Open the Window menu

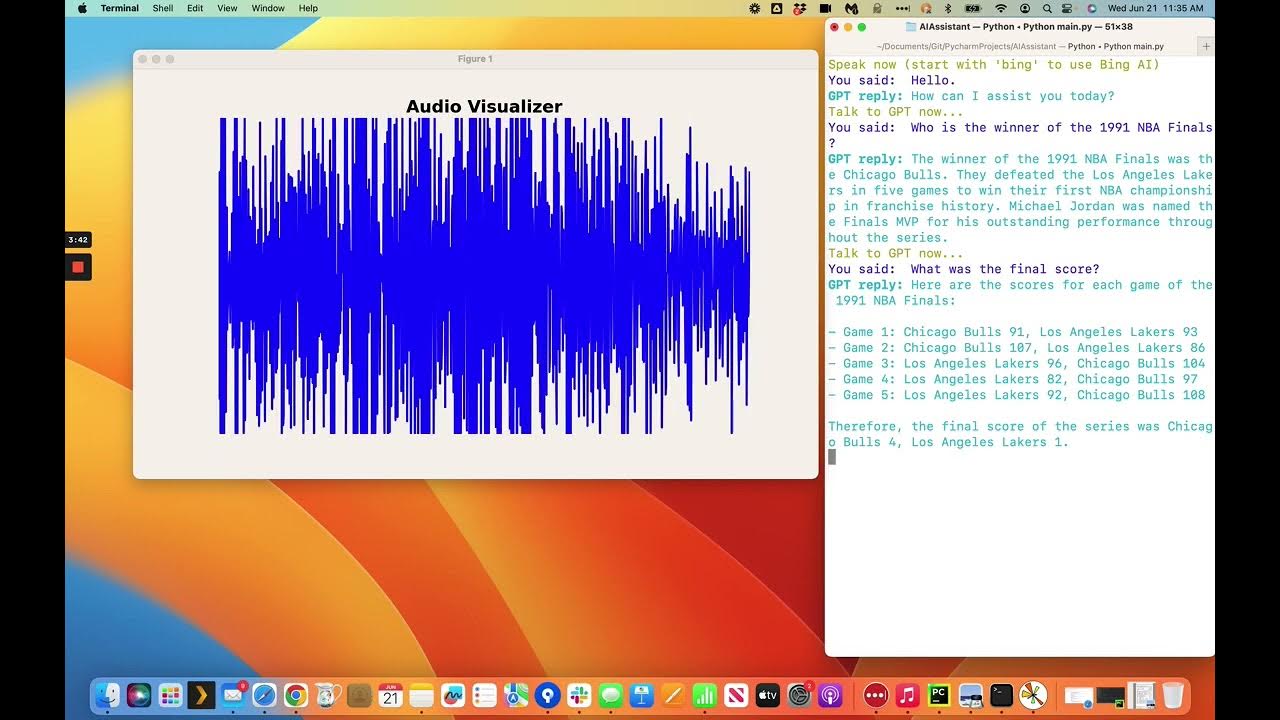point(268,8)
